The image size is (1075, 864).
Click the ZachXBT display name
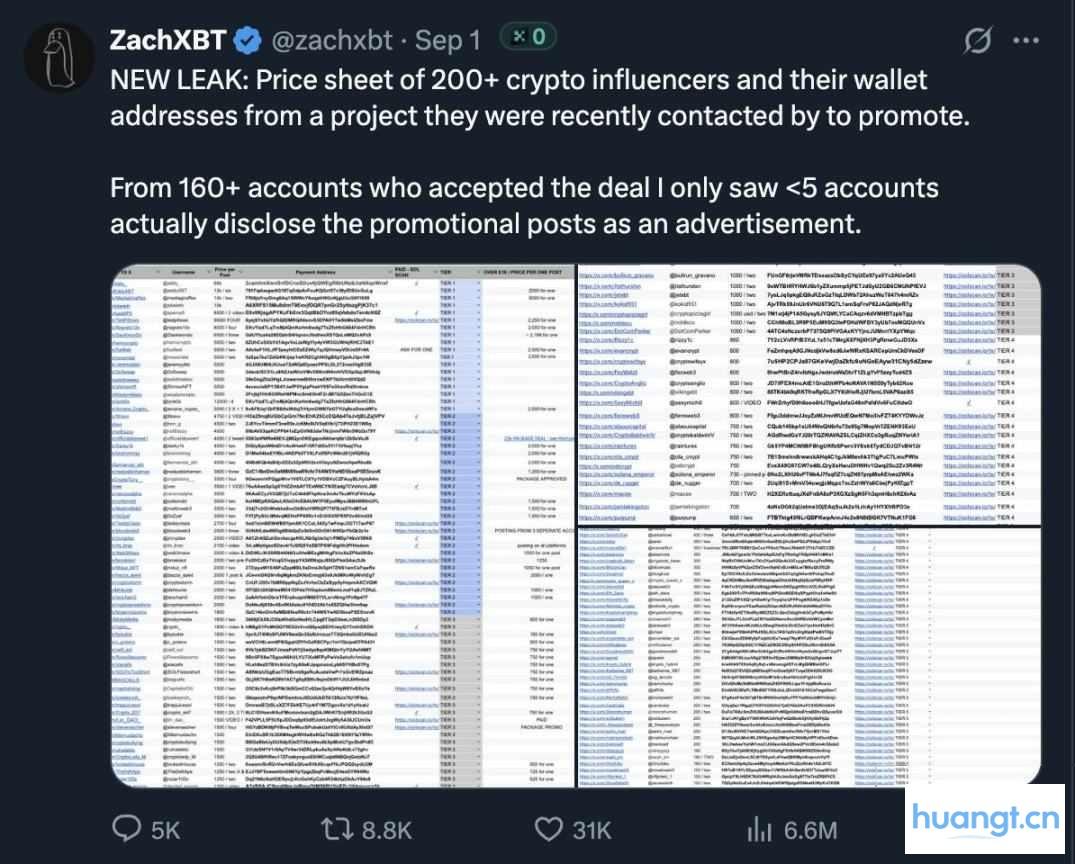point(166,41)
